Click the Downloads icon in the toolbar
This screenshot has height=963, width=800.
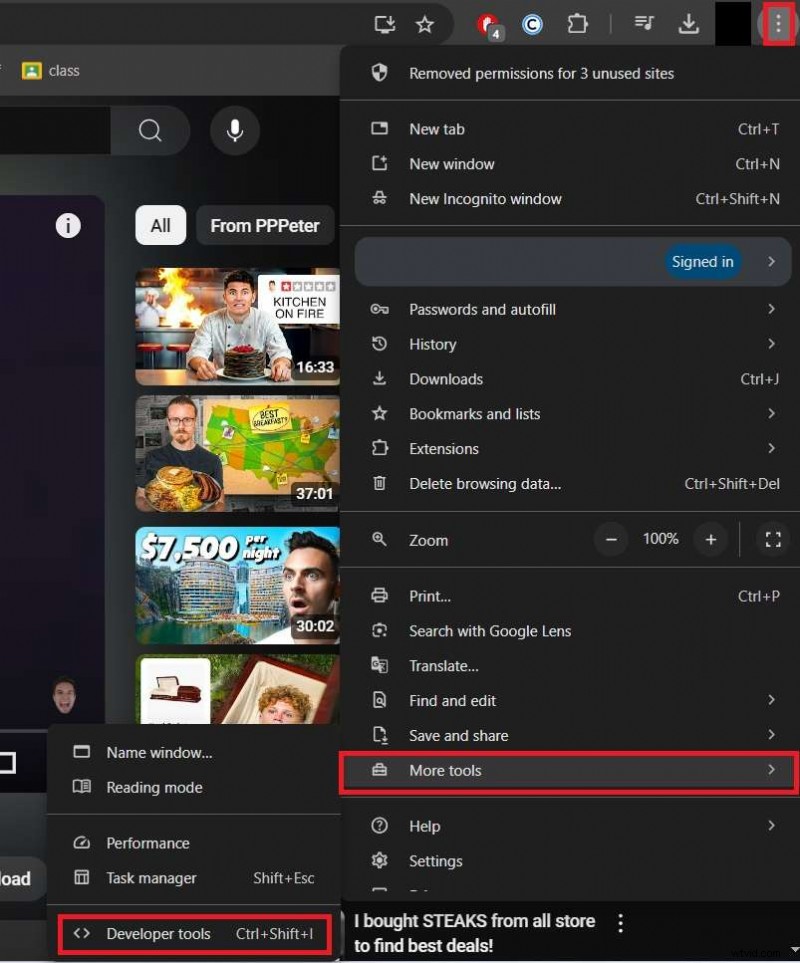coord(689,24)
